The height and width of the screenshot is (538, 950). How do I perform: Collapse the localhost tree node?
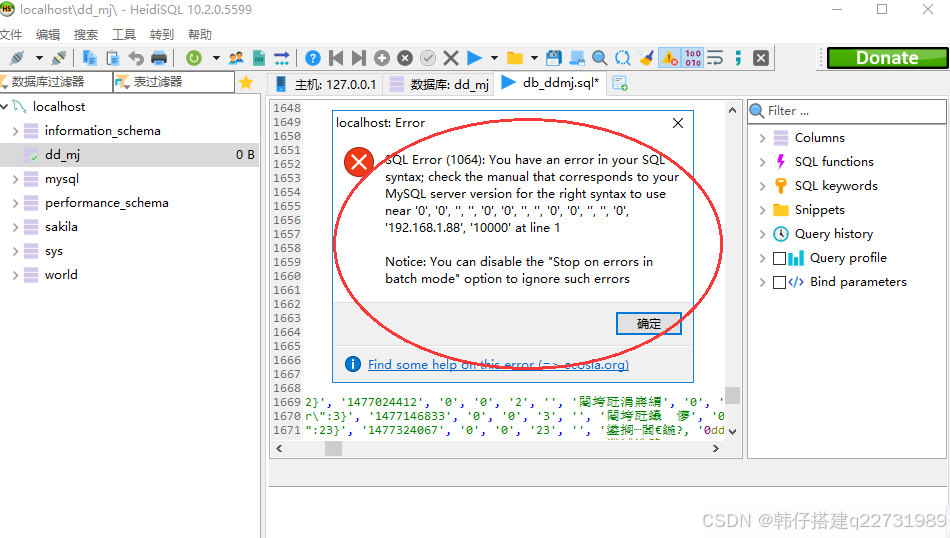(x=4, y=107)
